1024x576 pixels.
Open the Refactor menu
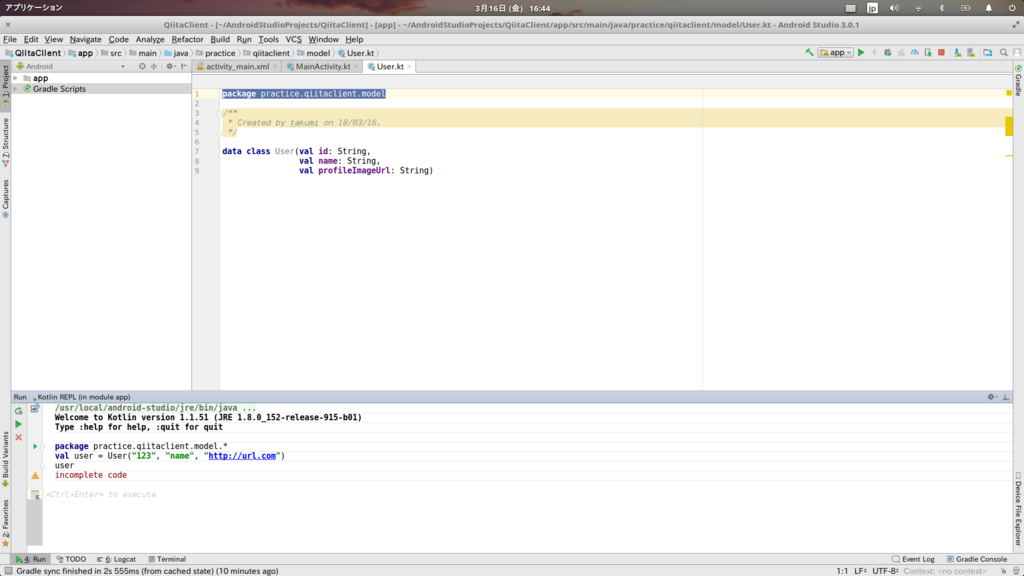coord(187,39)
